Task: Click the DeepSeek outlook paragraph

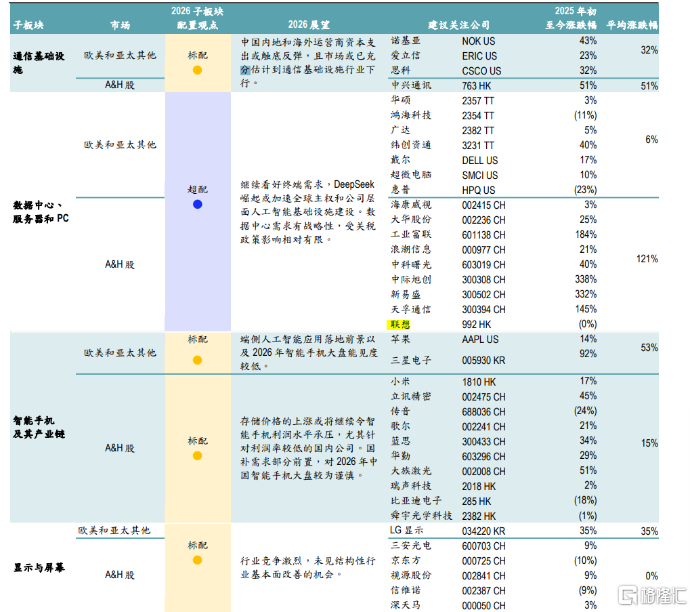Action: pos(308,212)
